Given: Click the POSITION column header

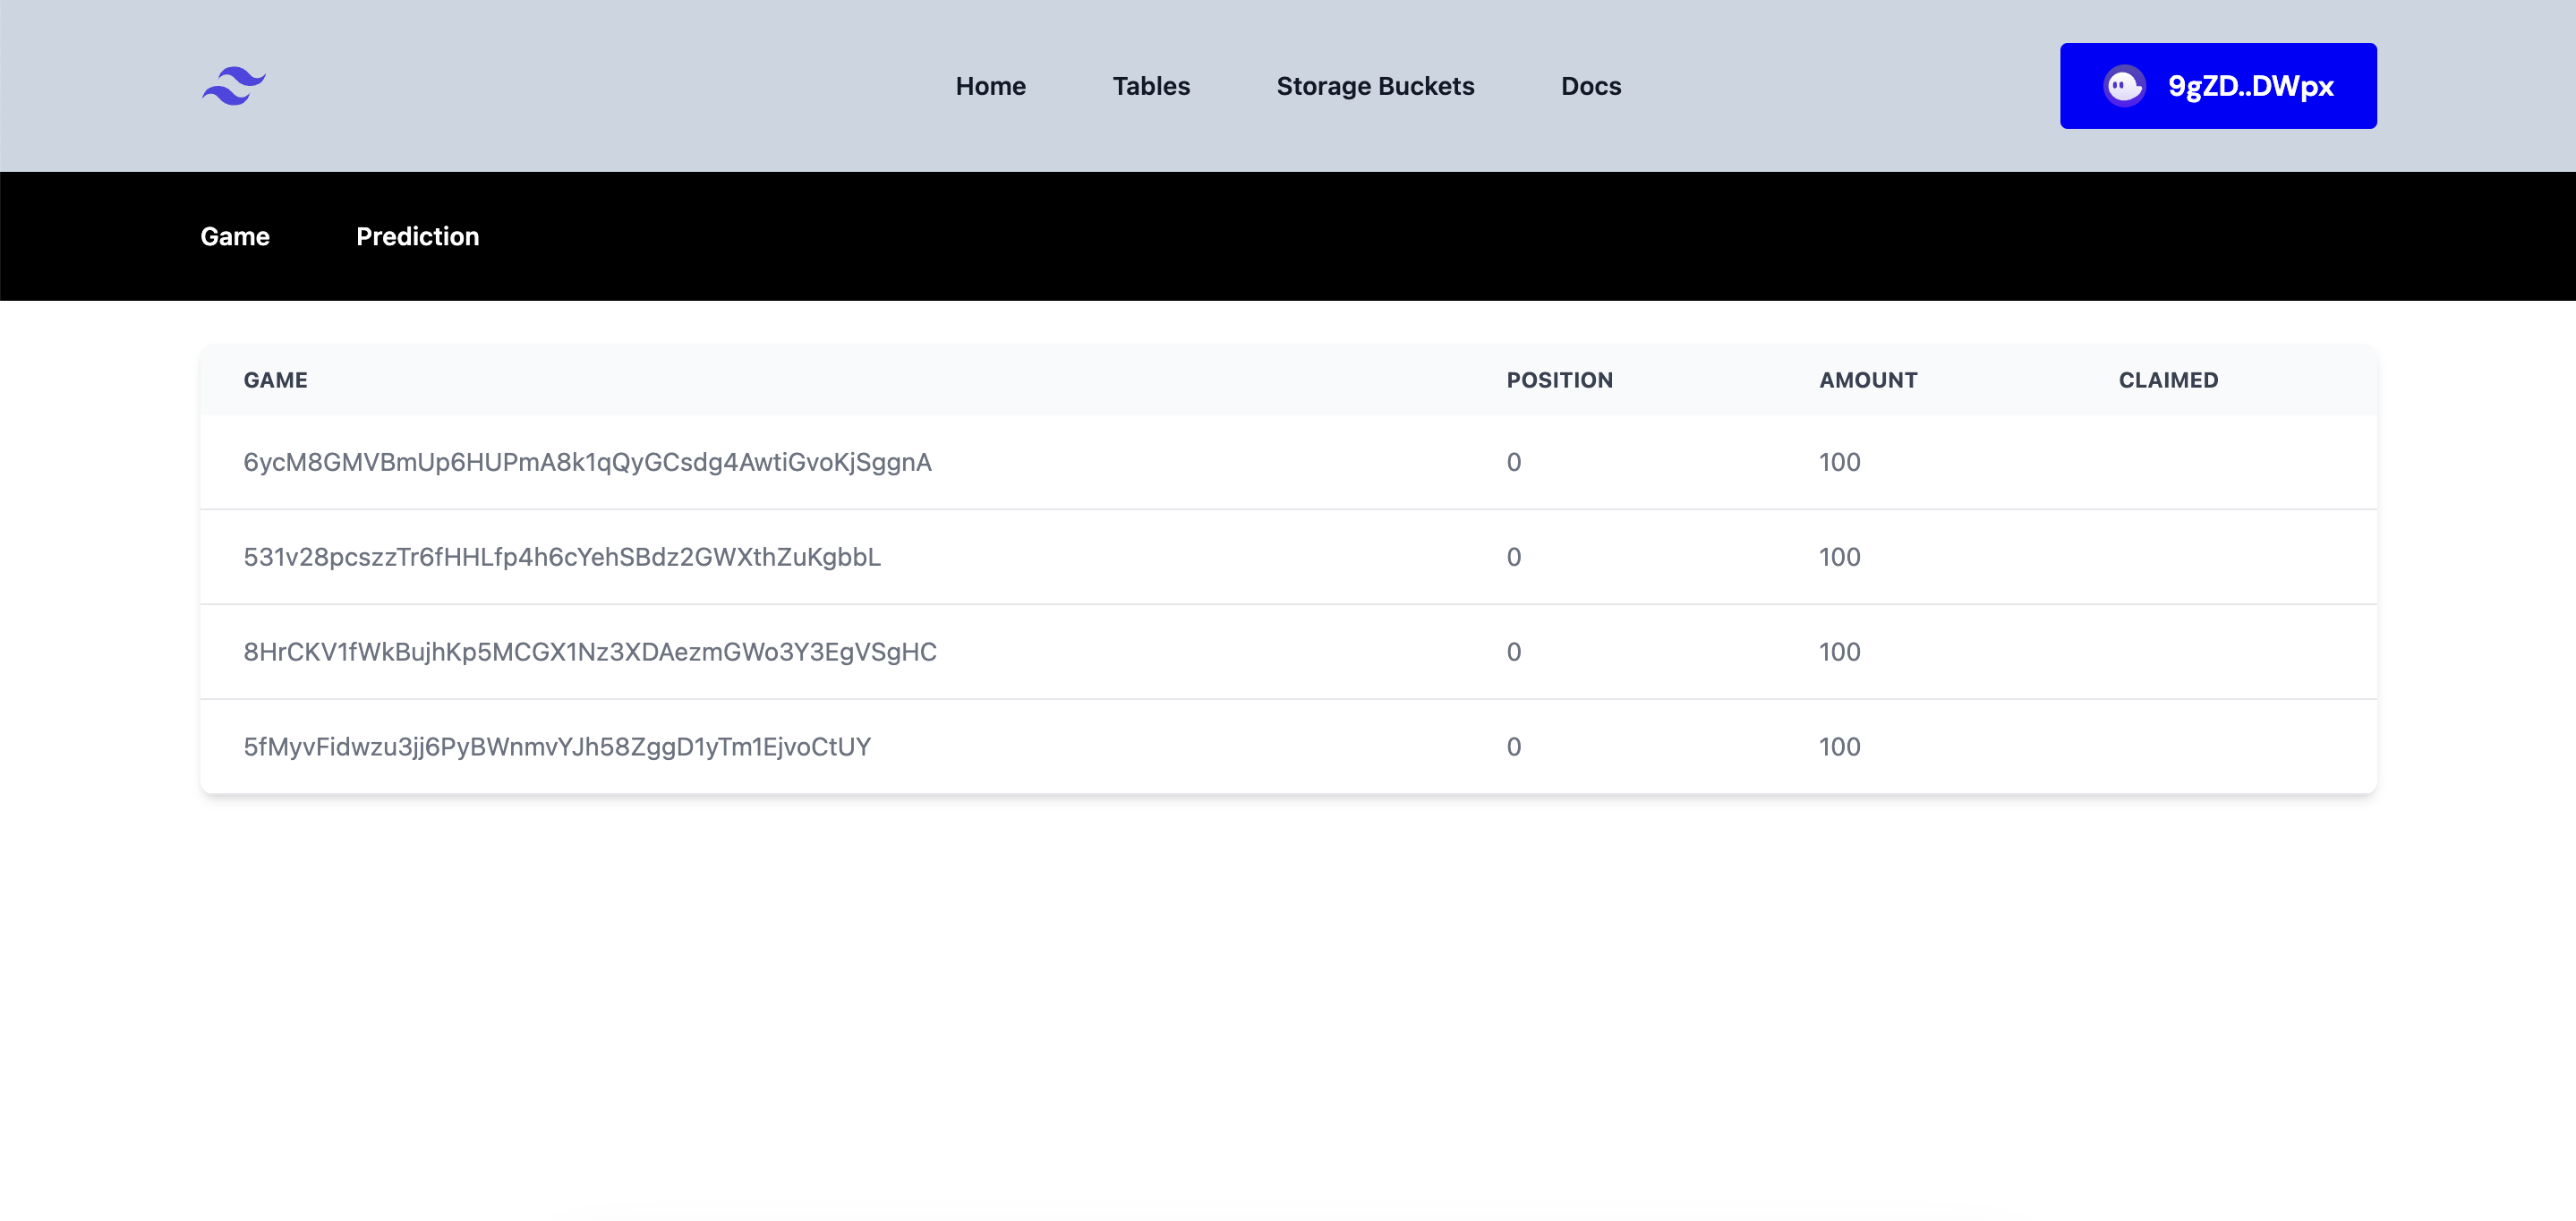Looking at the screenshot, I should pos(1559,380).
